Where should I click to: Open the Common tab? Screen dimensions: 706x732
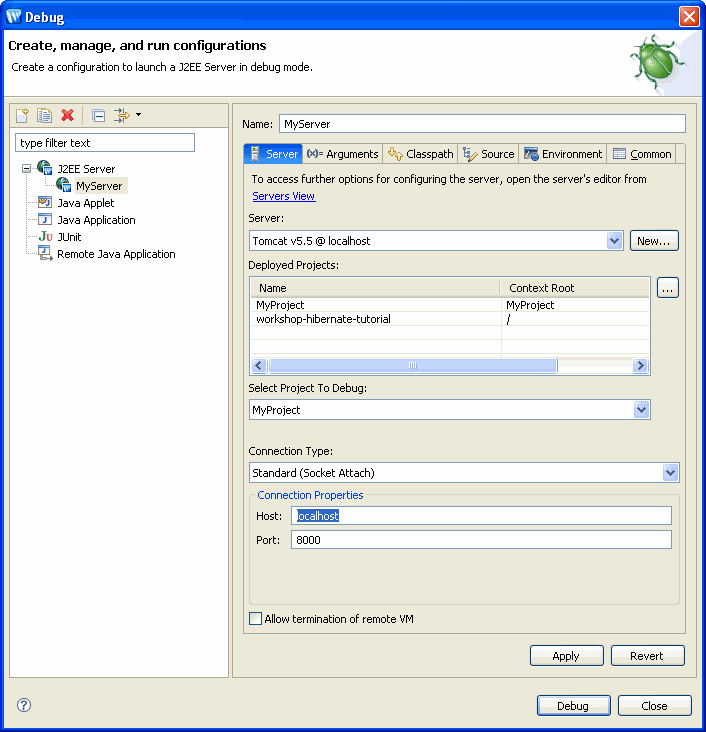tap(642, 154)
